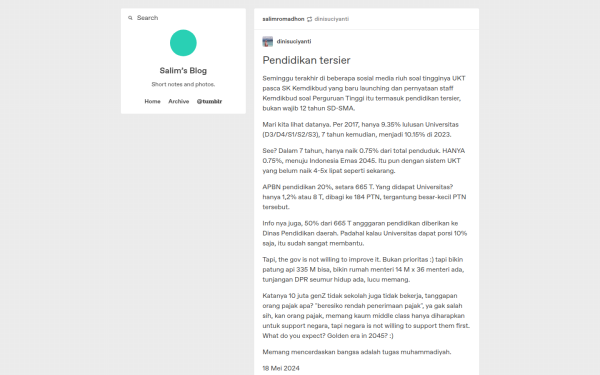Open greyed dinisuciyanti reblog source in header
Image resolution: width=600 pixels, height=375 pixels.
(332, 19)
